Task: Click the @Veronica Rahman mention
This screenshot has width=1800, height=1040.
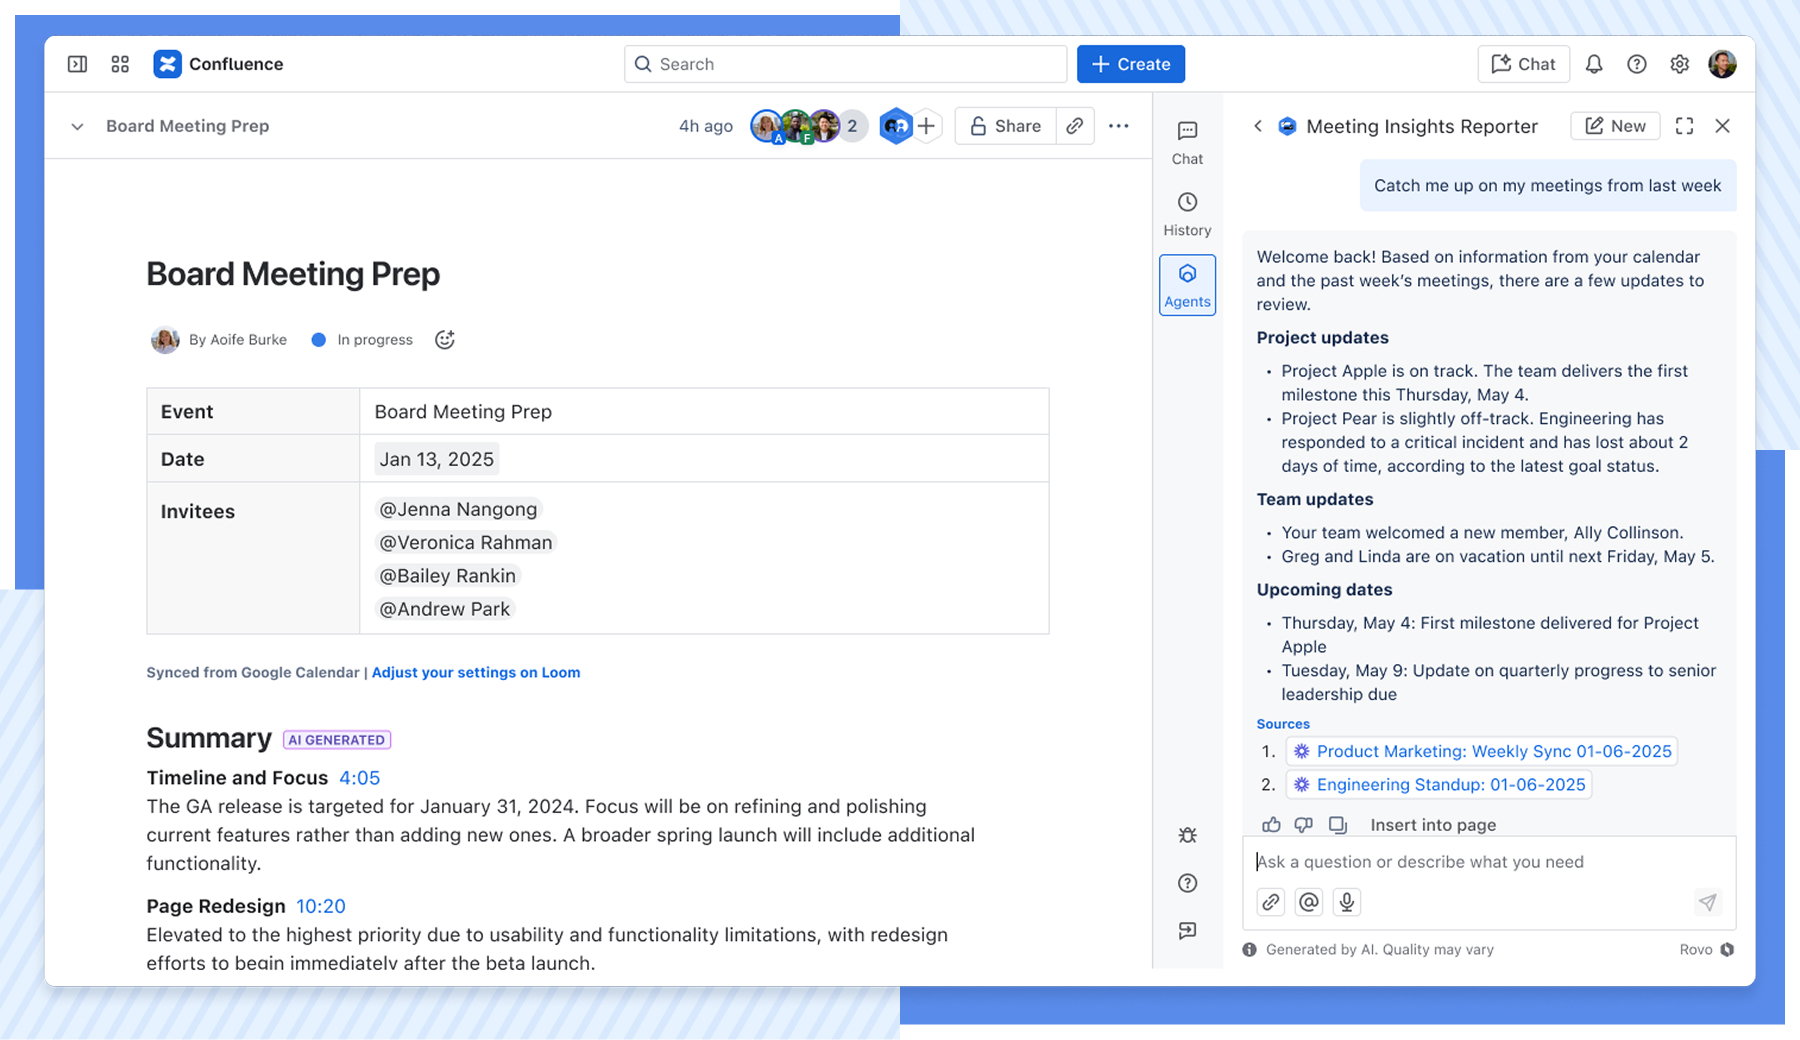Action: tap(465, 542)
